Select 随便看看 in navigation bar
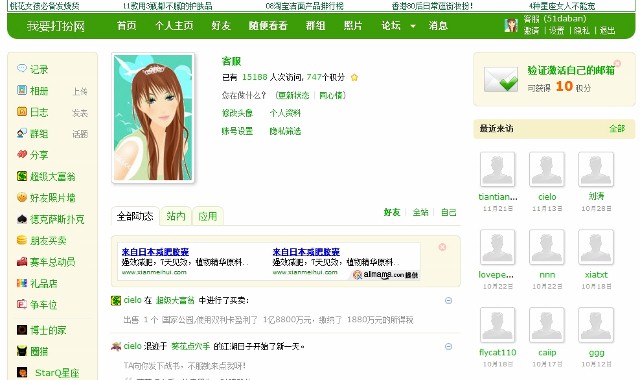Screen dimensions: 640x380 click(268, 26)
